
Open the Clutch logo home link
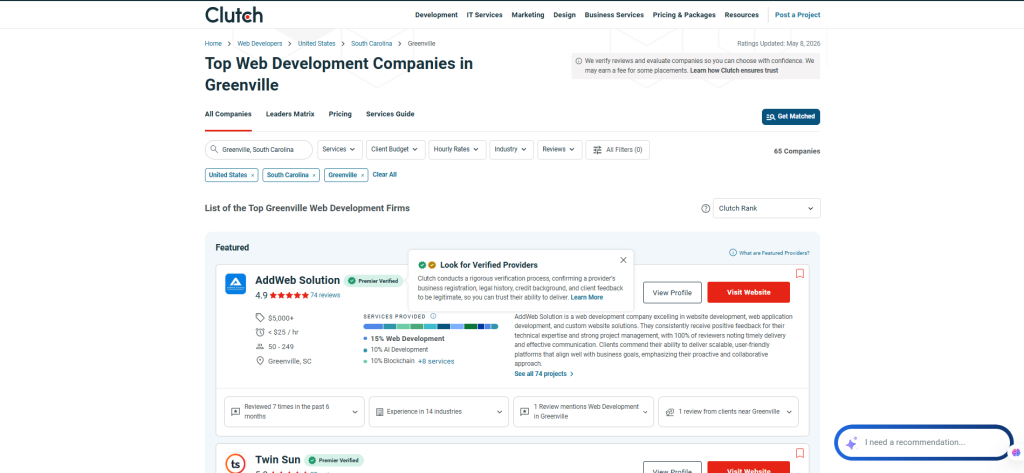click(234, 14)
